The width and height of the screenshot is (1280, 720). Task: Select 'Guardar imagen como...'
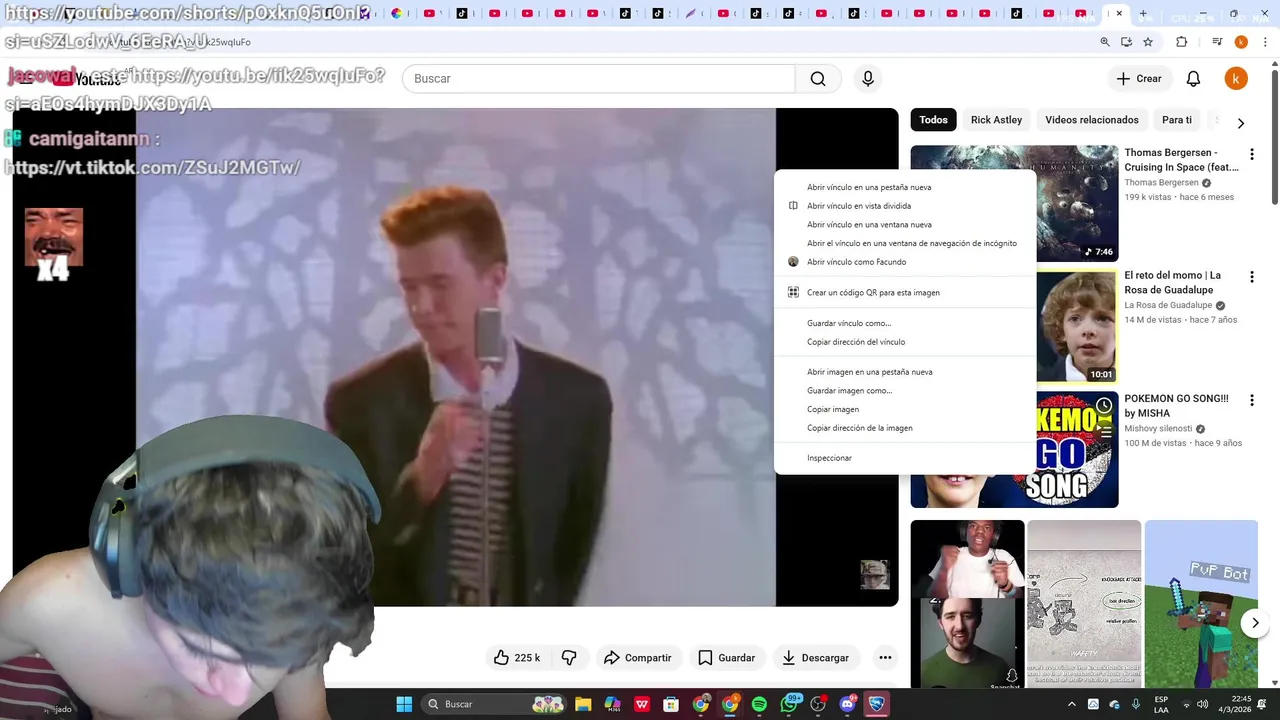click(x=905, y=391)
